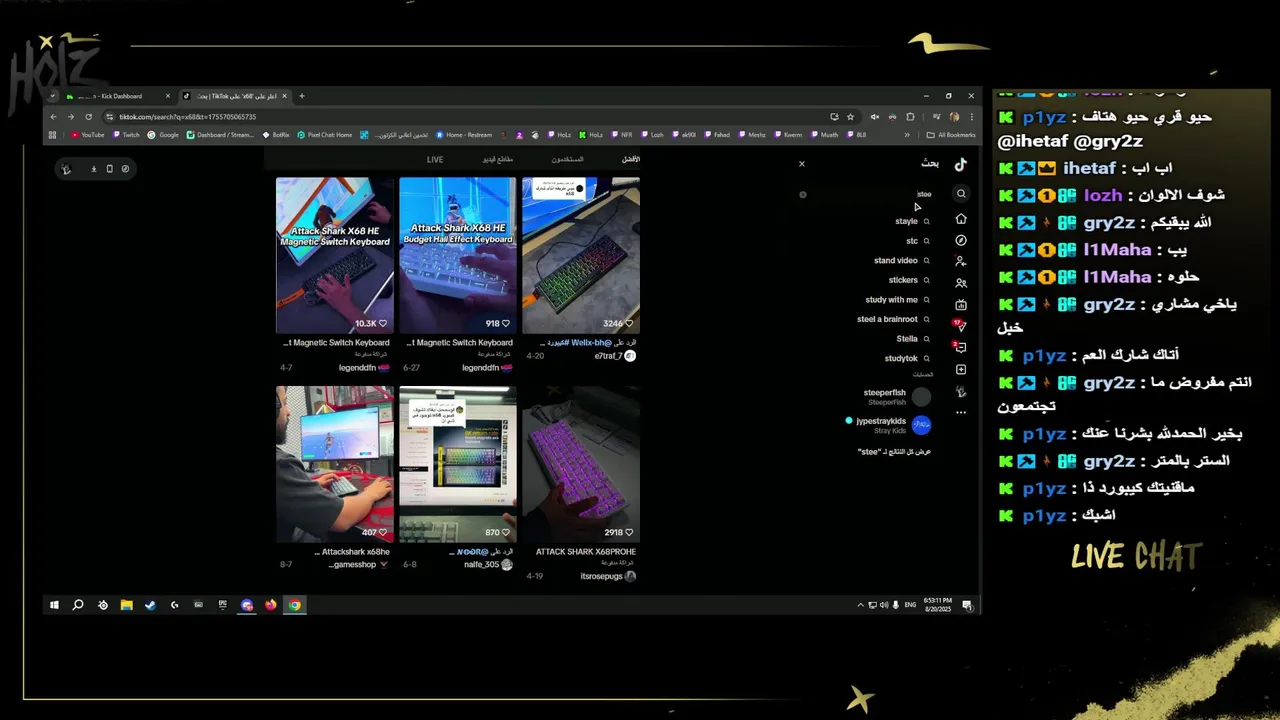The image size is (1280, 720).
Task: Open Chrome extensions puzzle icon
Action: coord(910,116)
